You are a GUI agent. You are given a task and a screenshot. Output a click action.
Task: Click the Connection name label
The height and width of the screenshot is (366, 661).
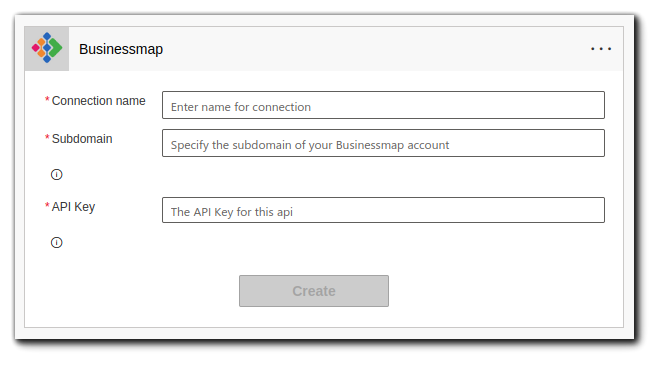[98, 101]
